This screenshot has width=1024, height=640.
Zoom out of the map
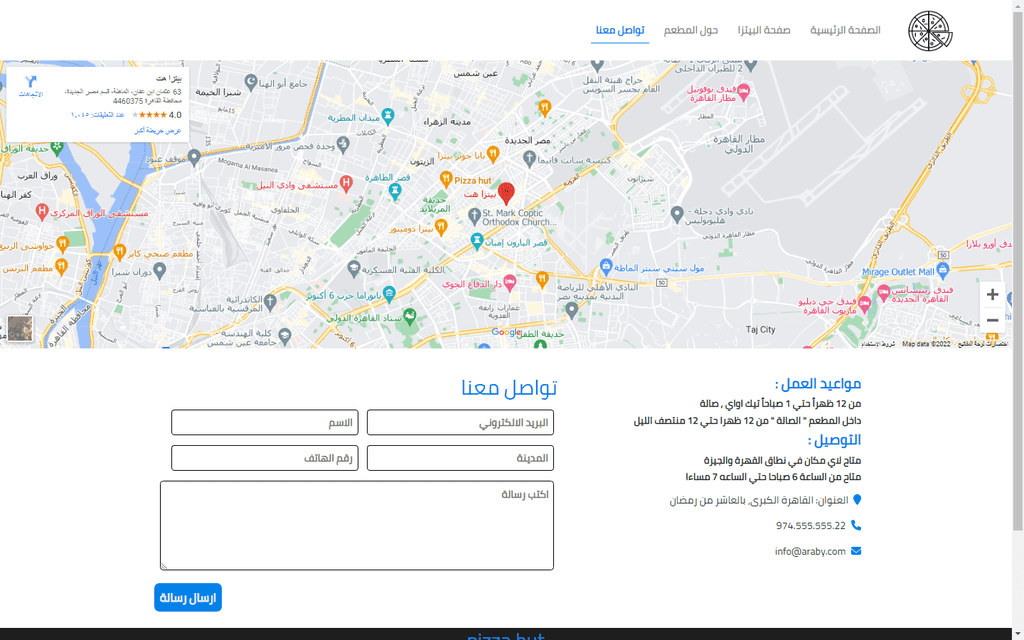(x=992, y=320)
